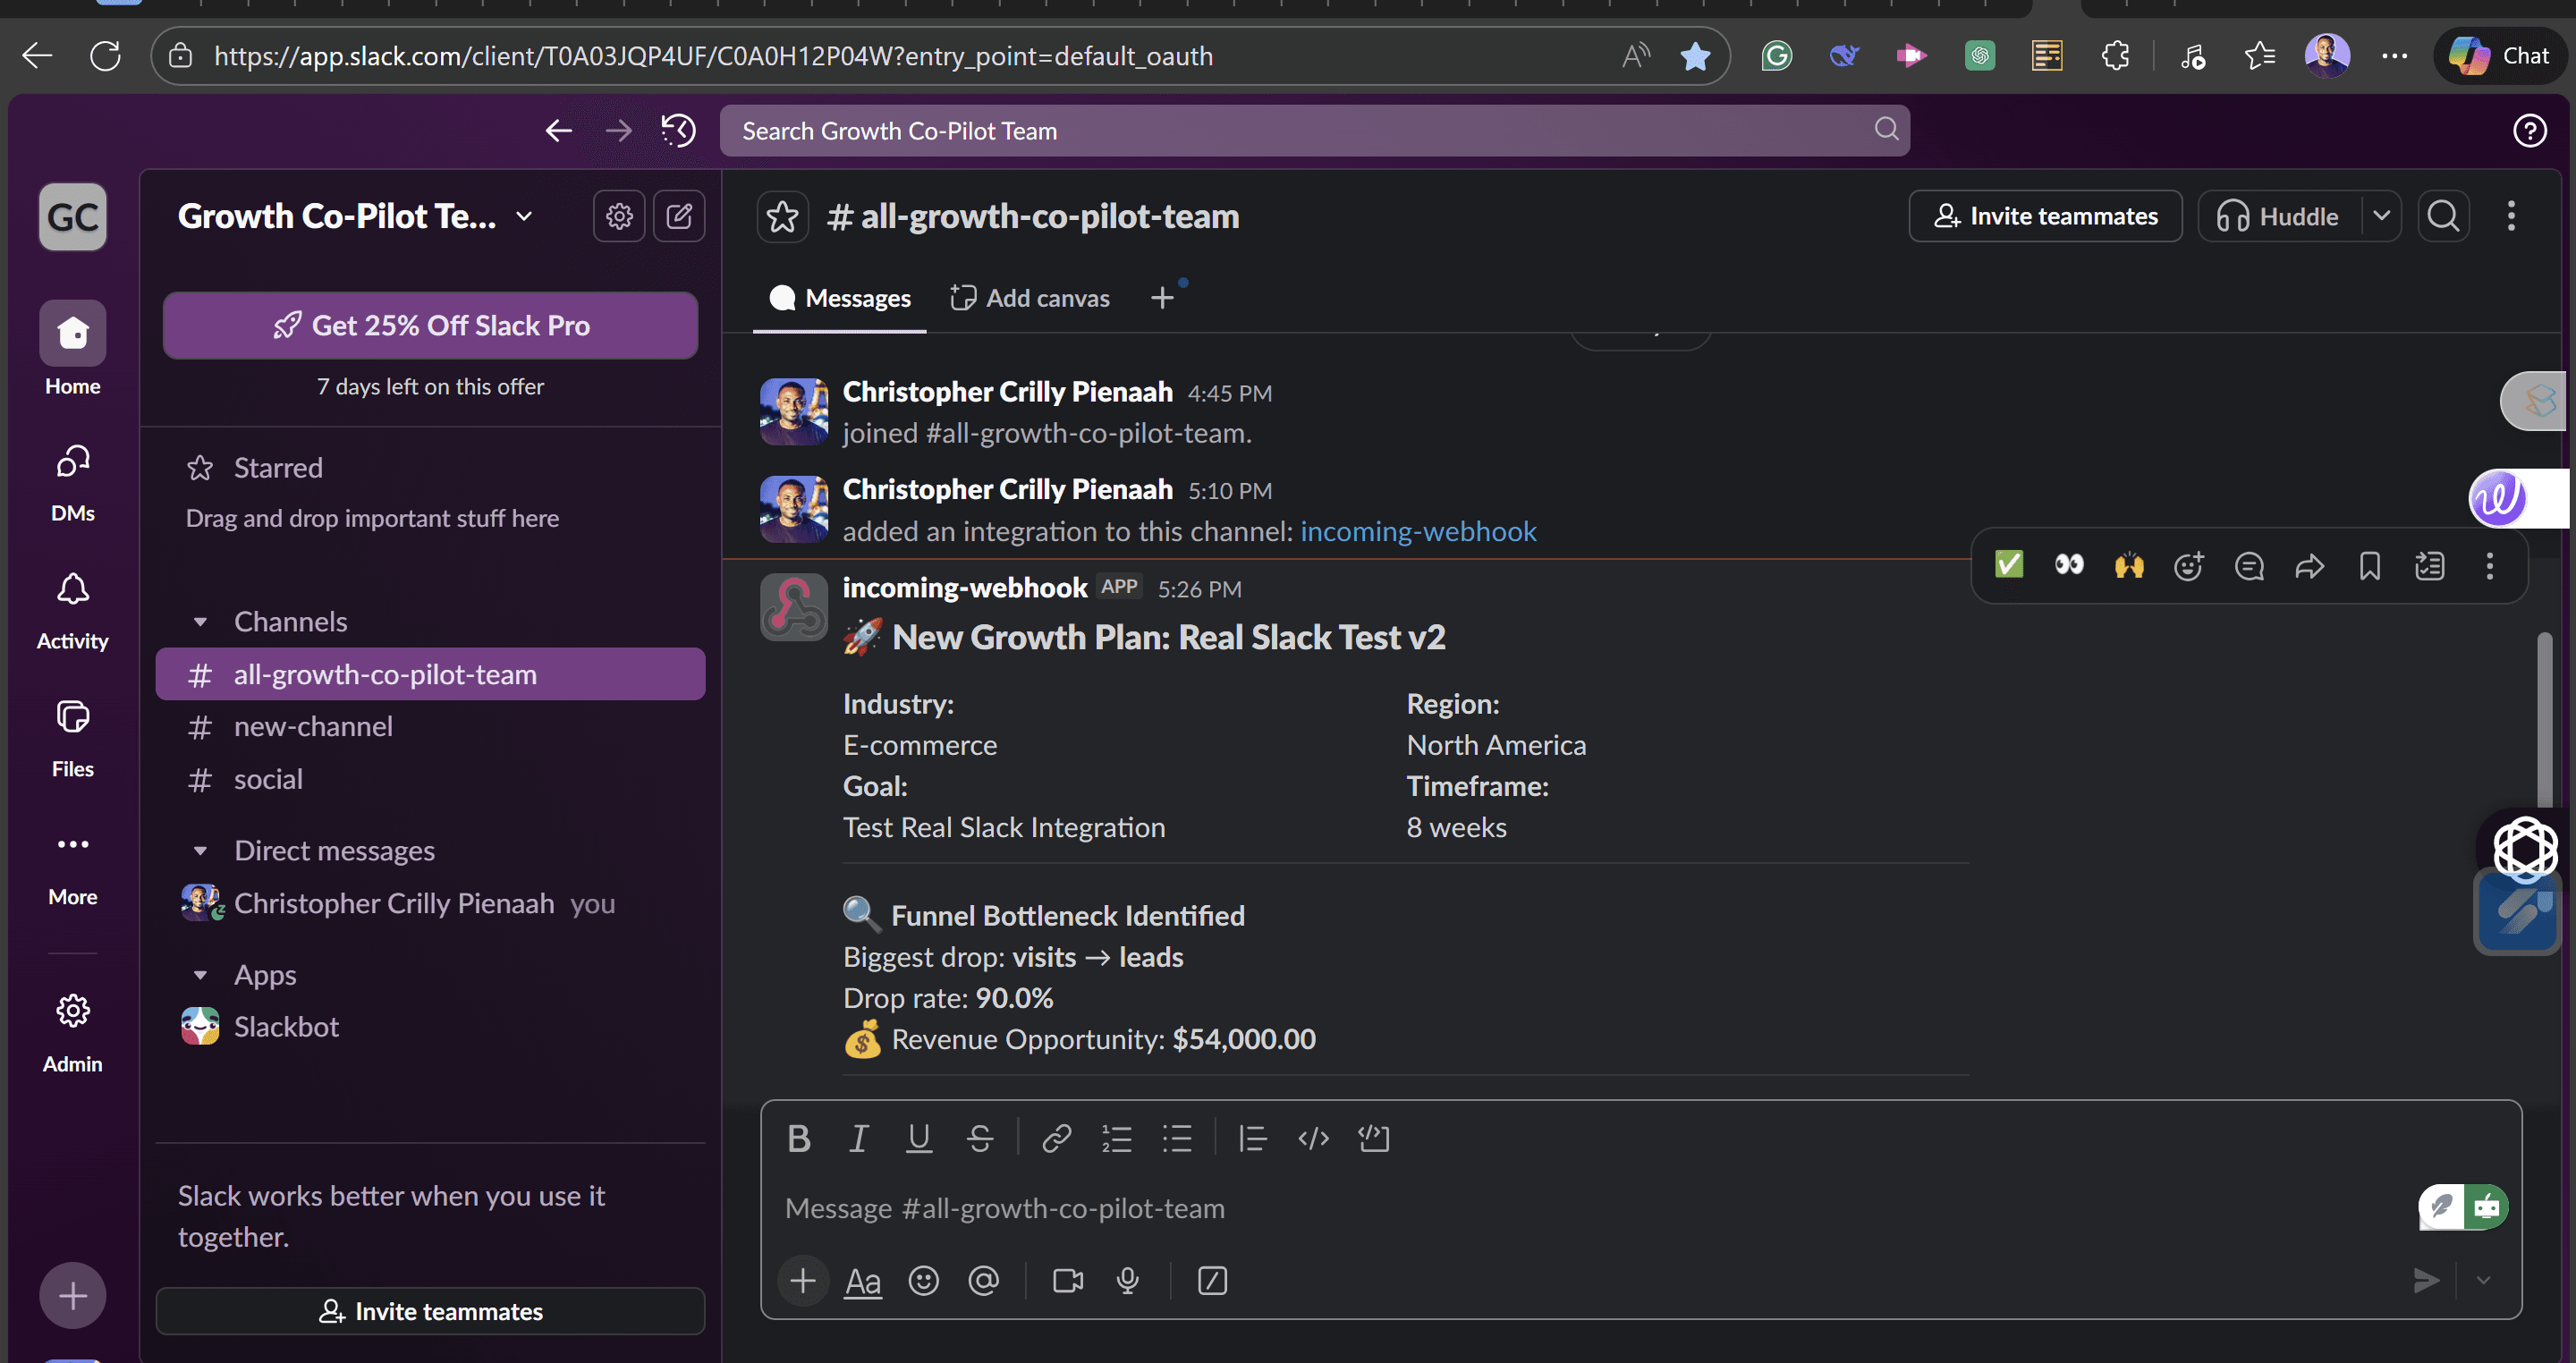Open Slackbot app conversation

tap(430, 1027)
